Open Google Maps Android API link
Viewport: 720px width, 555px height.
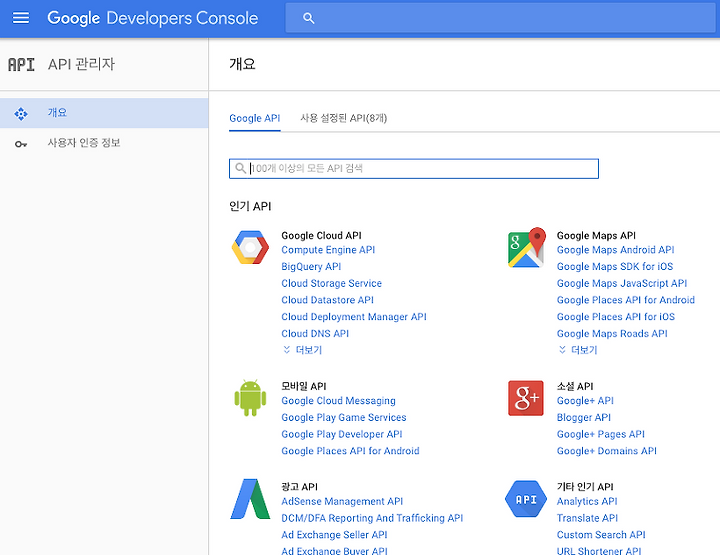coord(615,250)
